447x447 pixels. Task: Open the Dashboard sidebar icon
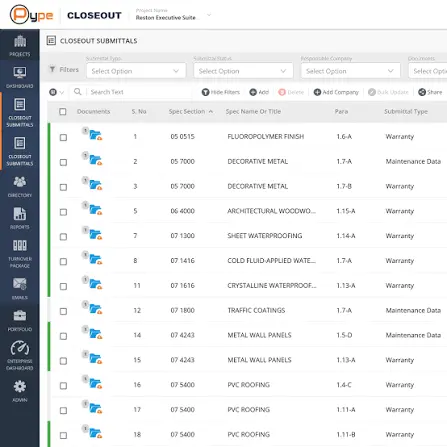tap(20, 77)
